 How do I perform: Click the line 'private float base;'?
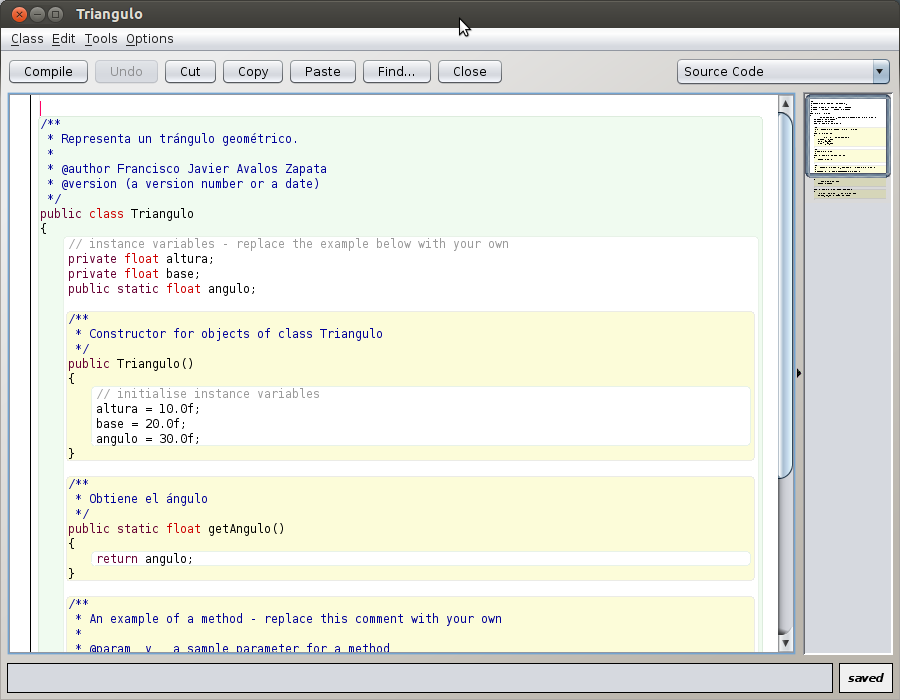click(134, 274)
